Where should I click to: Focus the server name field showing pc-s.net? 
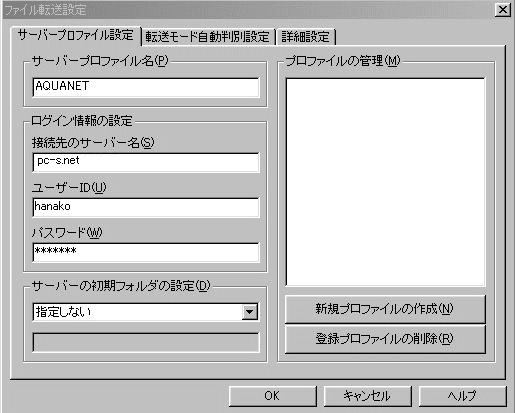click(146, 162)
